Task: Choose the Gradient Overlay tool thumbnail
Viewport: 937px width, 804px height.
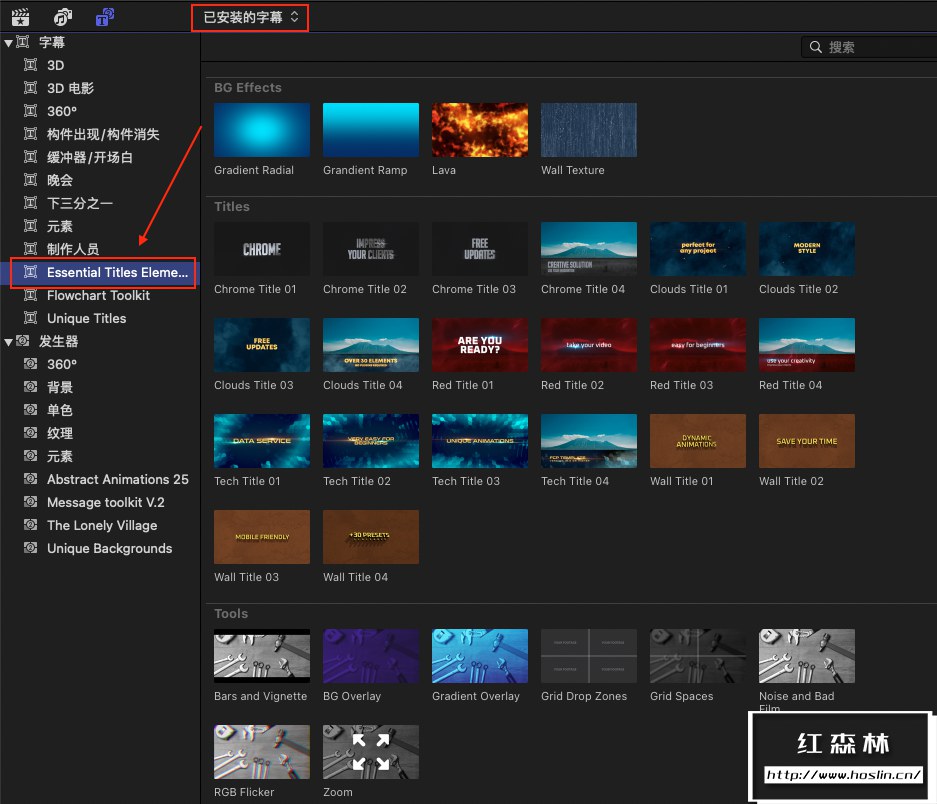Action: point(479,656)
